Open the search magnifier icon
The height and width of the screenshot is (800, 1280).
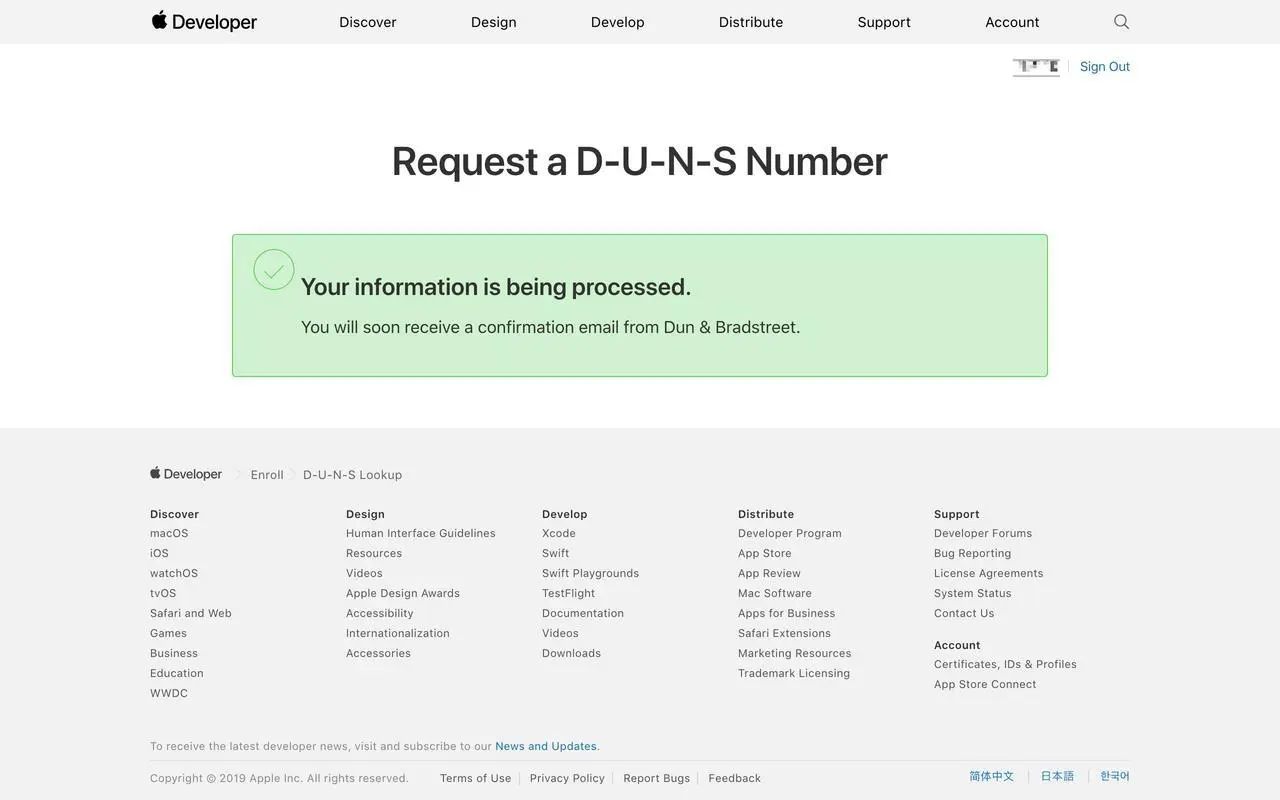point(1121,21)
